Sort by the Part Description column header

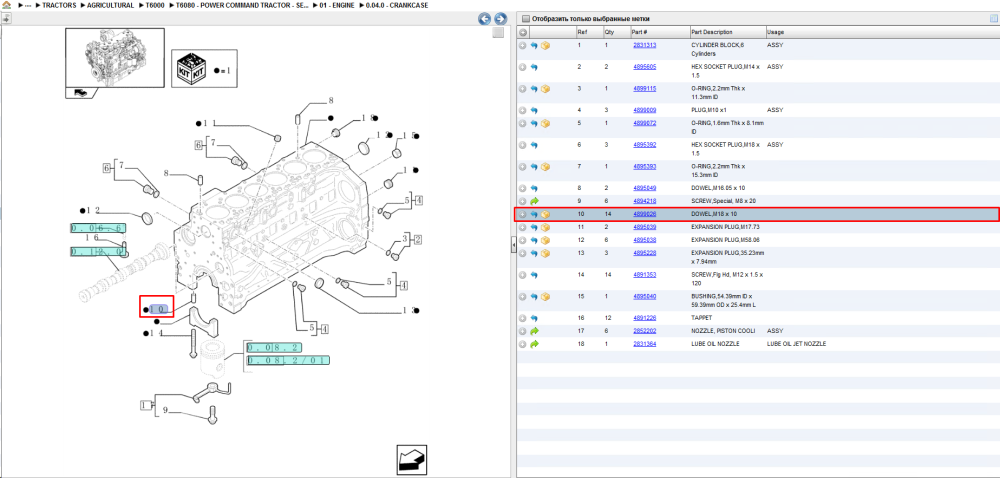click(712, 32)
